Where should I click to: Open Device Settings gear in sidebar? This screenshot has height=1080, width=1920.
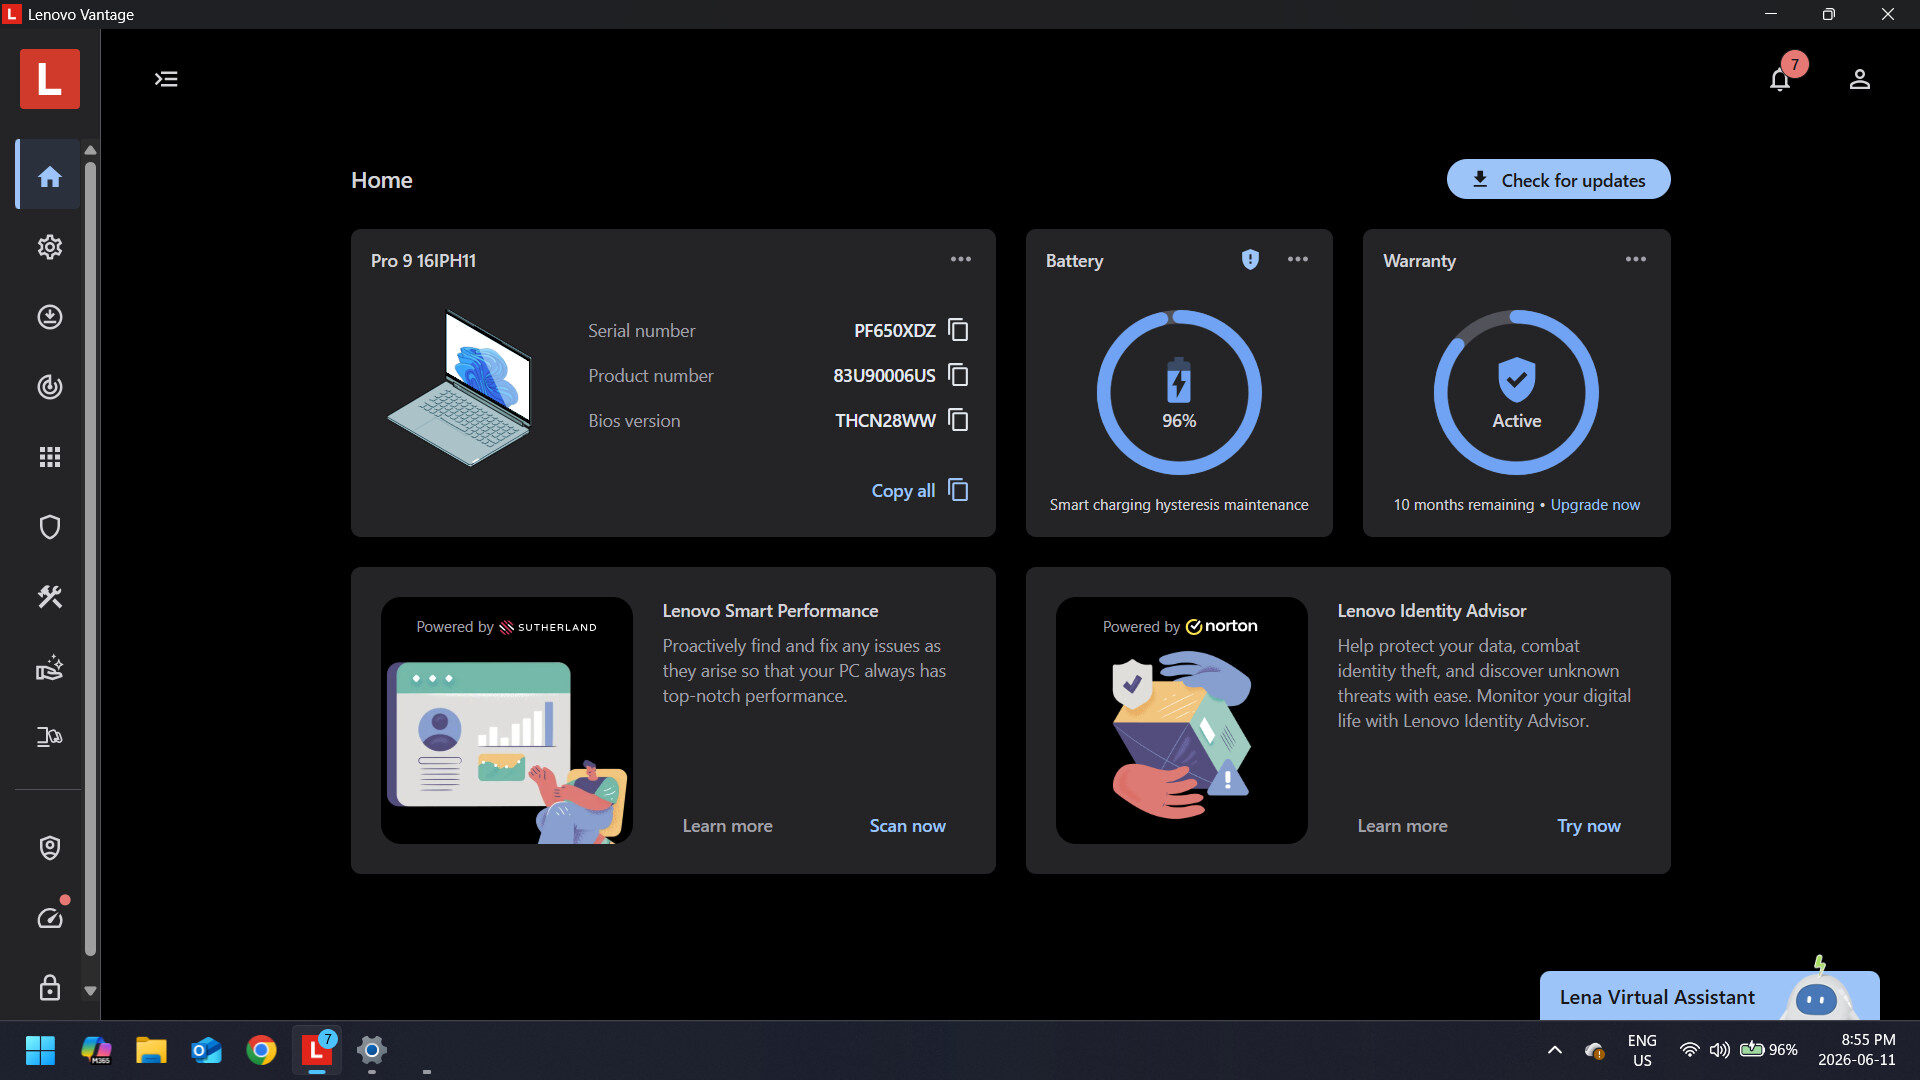pos(49,247)
